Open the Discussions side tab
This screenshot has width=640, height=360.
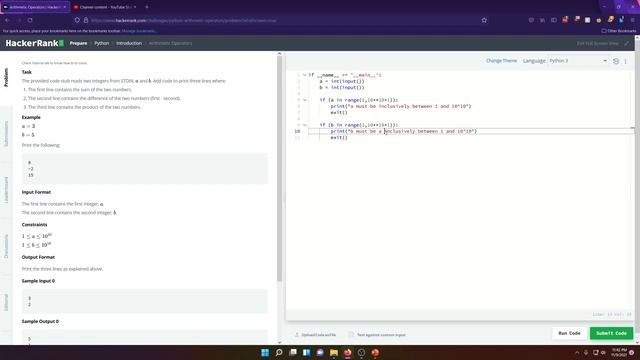click(6, 246)
